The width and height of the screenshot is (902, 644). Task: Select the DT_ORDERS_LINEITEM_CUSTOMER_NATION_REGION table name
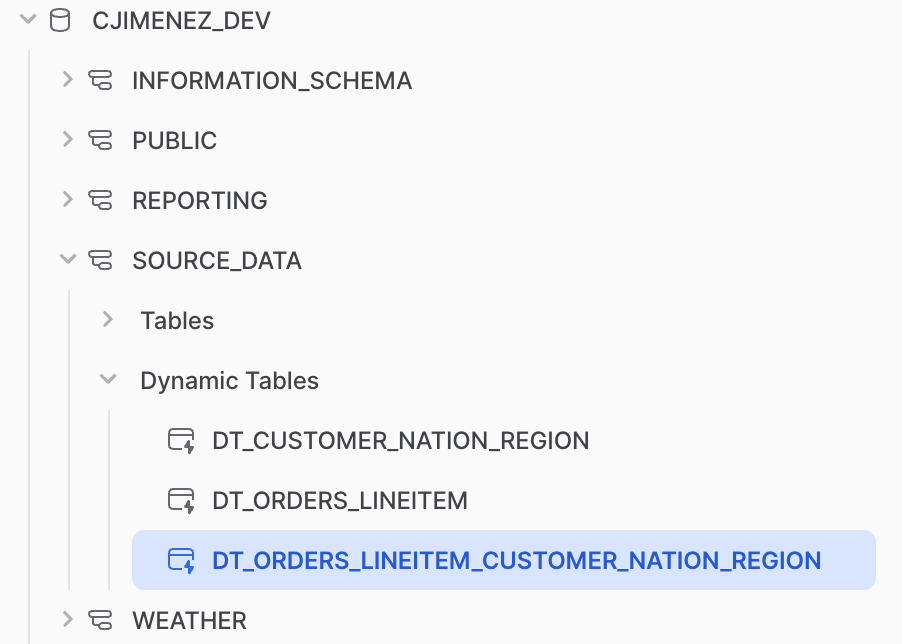pyautogui.click(x=516, y=560)
